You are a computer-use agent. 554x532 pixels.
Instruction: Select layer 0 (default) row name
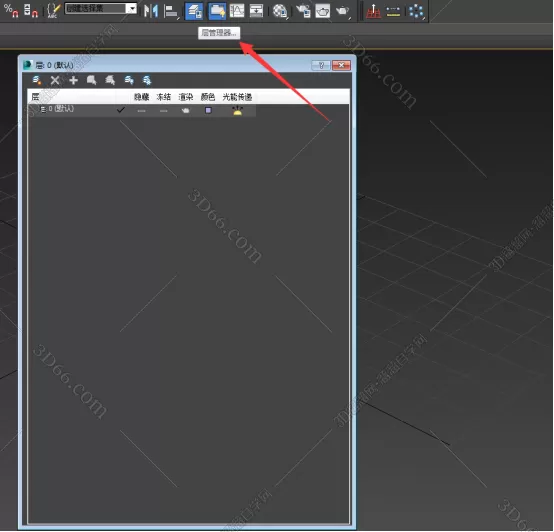pos(61,108)
